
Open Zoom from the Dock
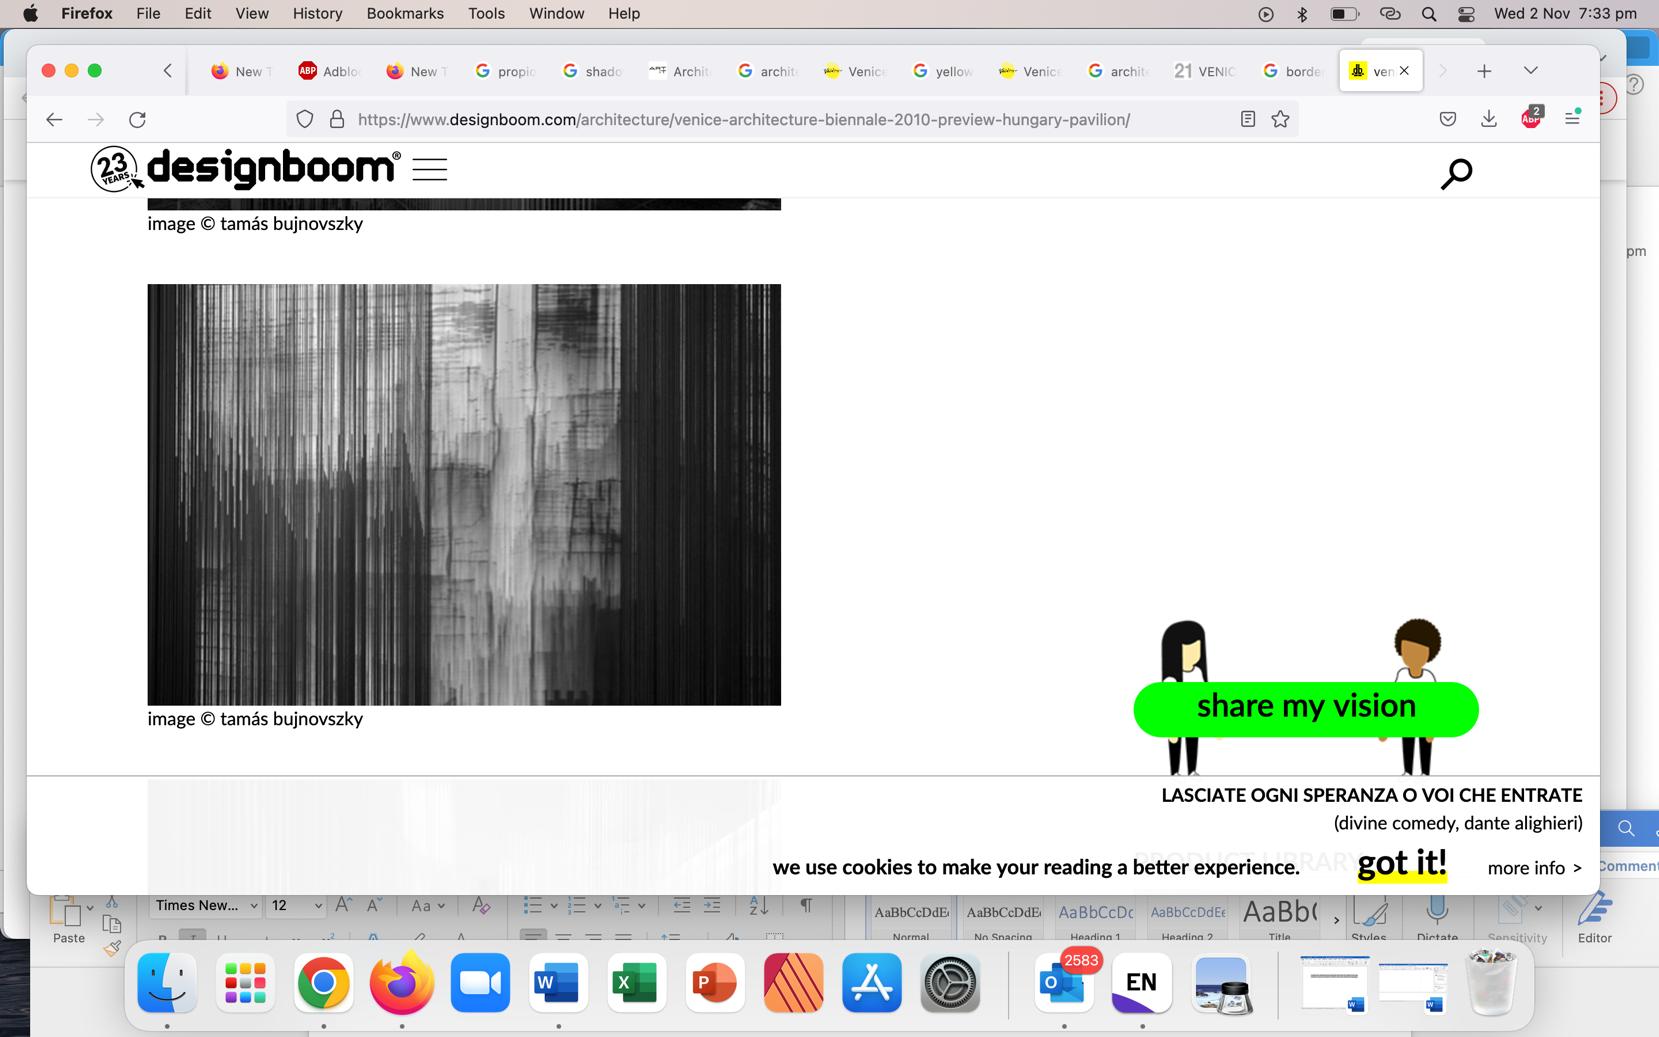click(x=480, y=982)
